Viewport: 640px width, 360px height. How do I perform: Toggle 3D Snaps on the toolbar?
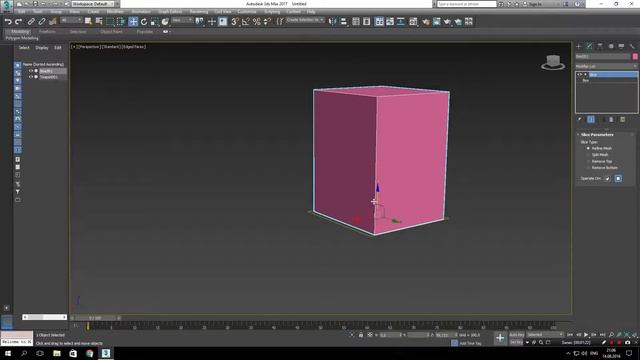235,22
